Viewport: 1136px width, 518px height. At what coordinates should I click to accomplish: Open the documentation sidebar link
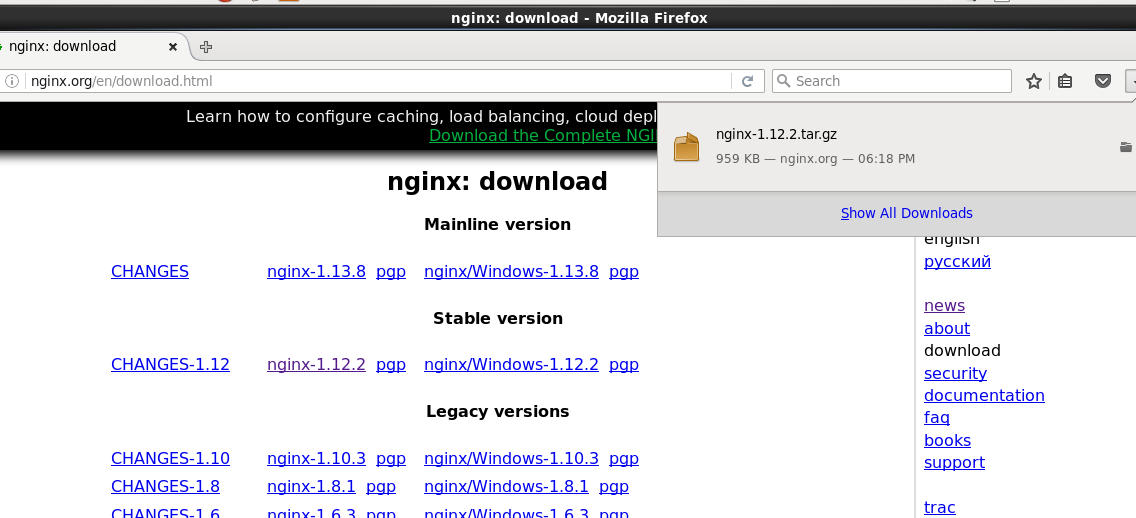pos(984,396)
